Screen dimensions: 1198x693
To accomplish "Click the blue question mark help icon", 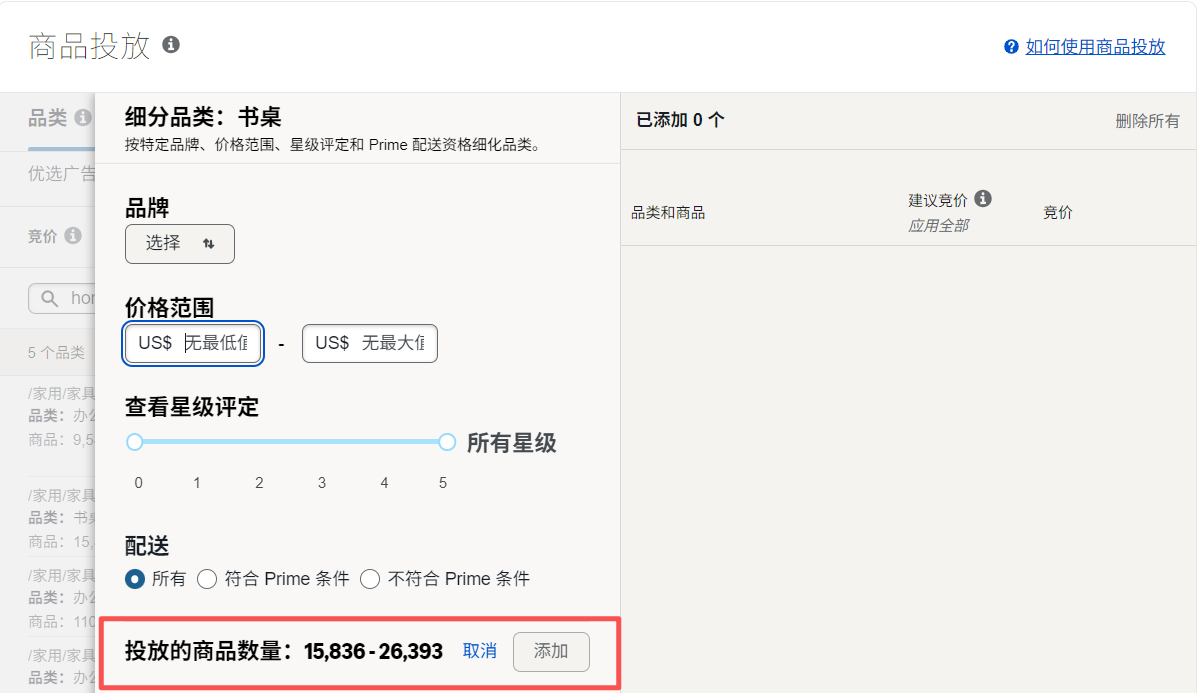I will [x=1011, y=47].
